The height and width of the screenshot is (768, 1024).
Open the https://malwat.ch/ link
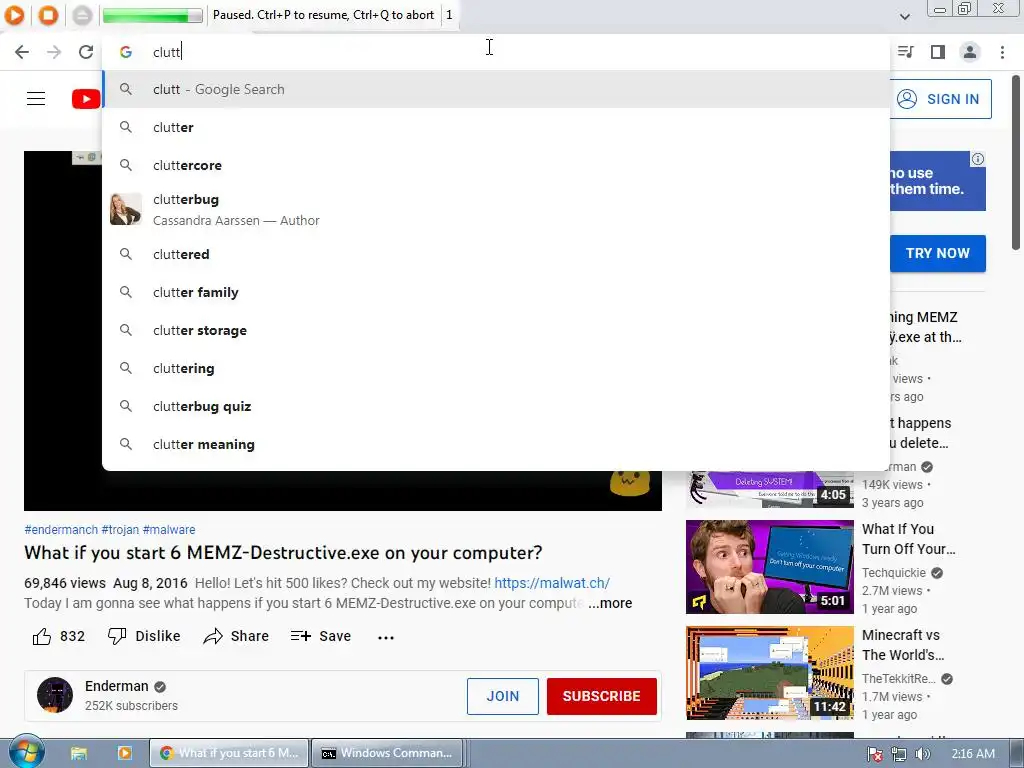click(x=552, y=583)
